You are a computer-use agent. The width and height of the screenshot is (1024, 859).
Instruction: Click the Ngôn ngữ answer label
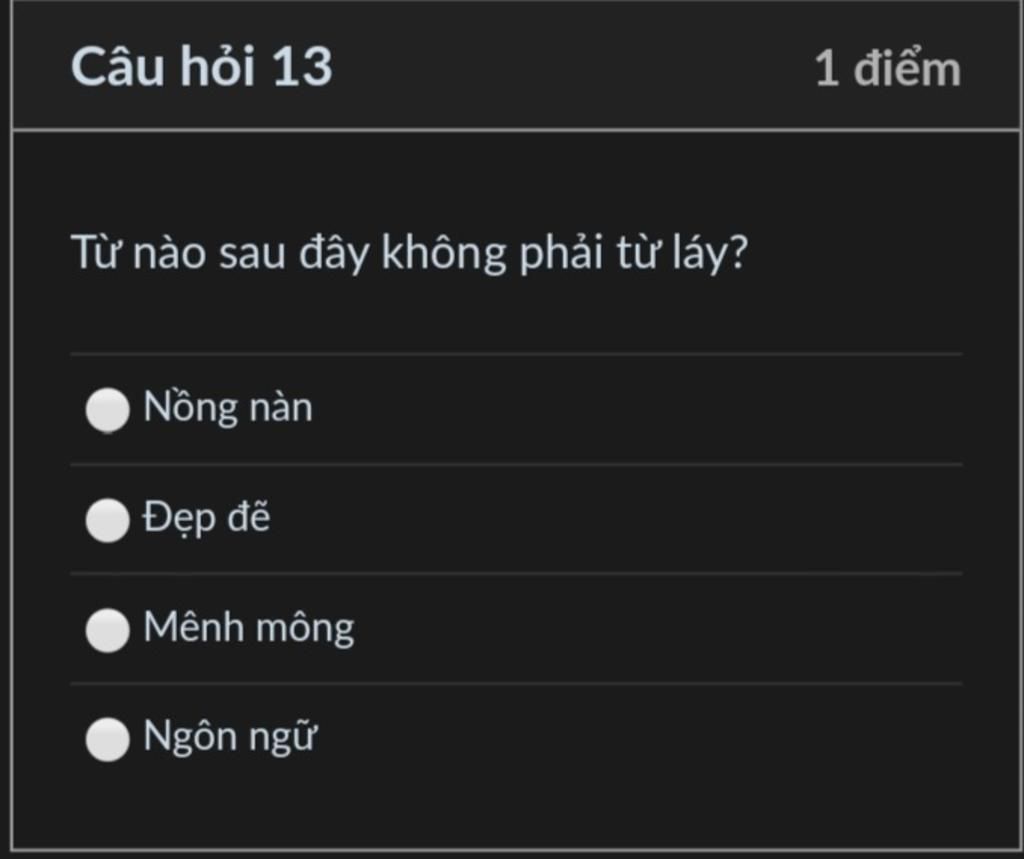[x=230, y=738]
